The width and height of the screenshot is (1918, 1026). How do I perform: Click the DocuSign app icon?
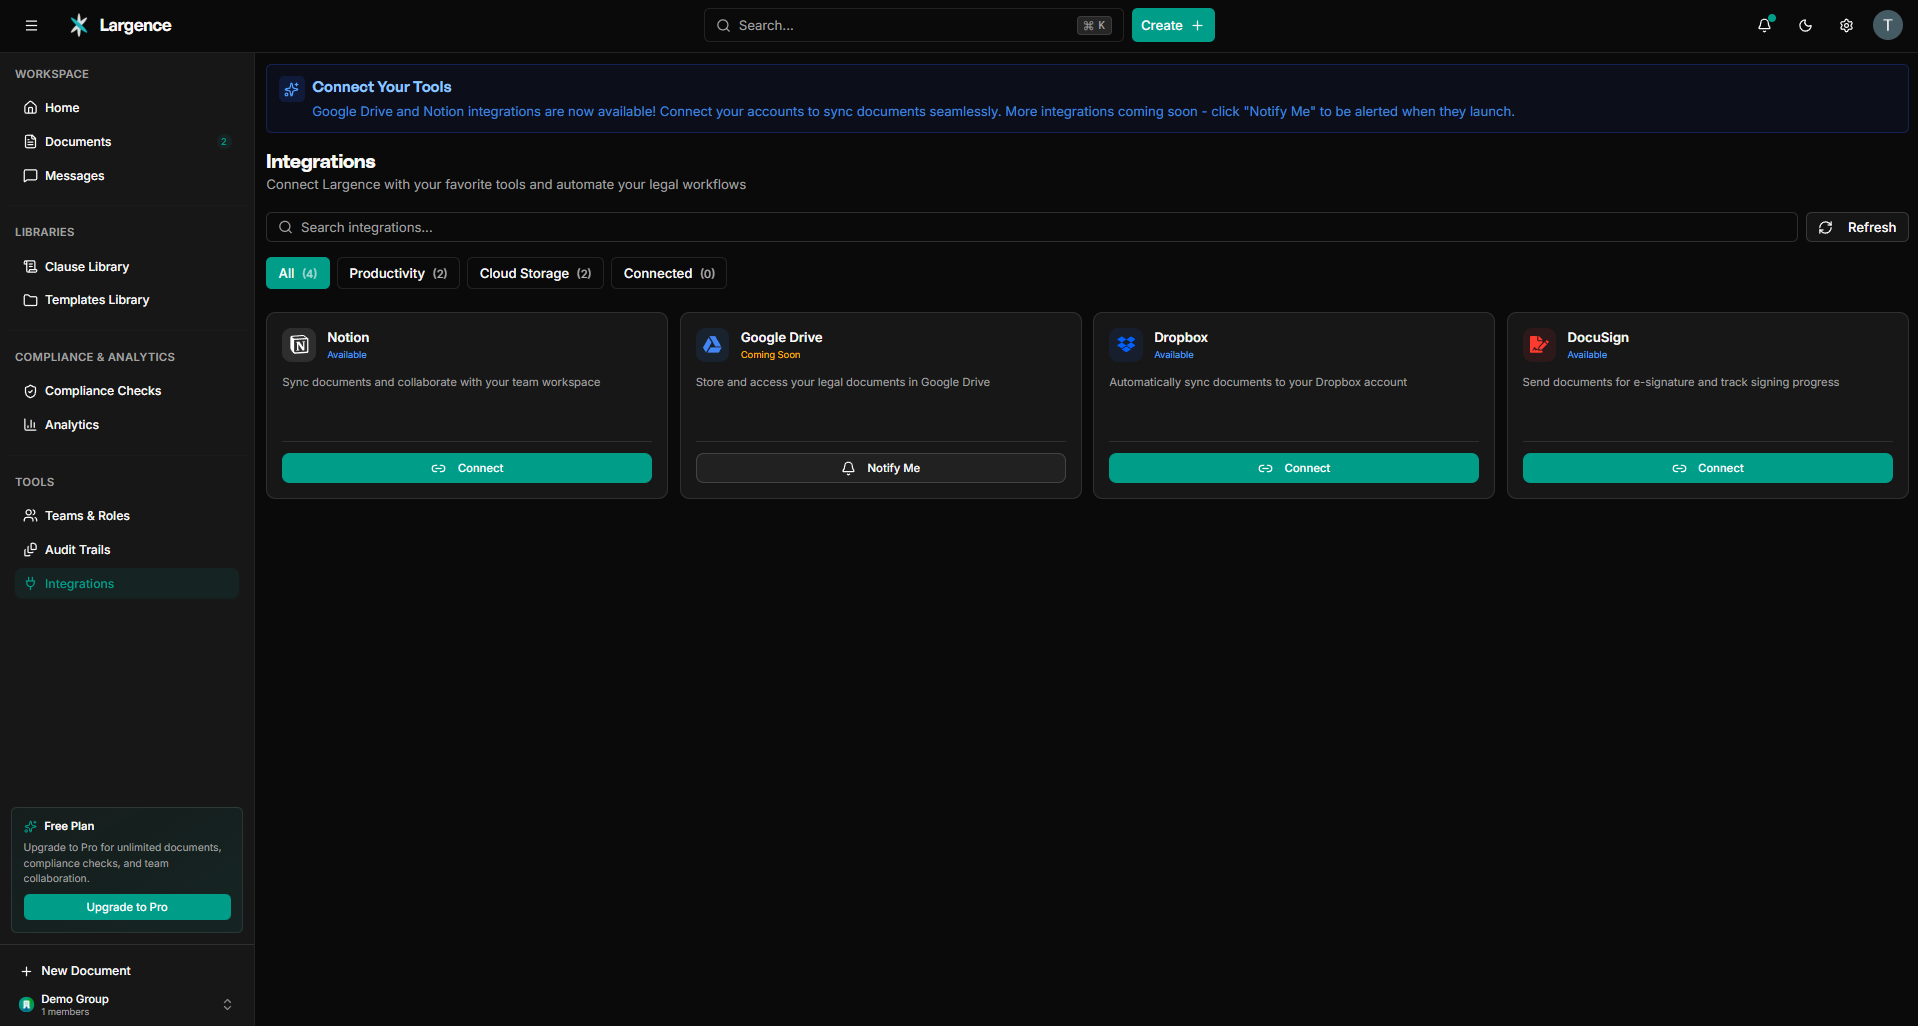1540,345
